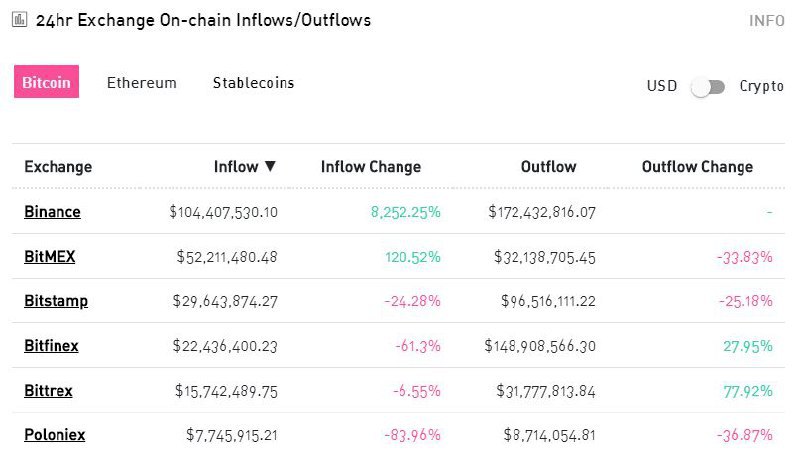Sort by the Outflow column header
This screenshot has height=471, width=800.
(x=549, y=167)
